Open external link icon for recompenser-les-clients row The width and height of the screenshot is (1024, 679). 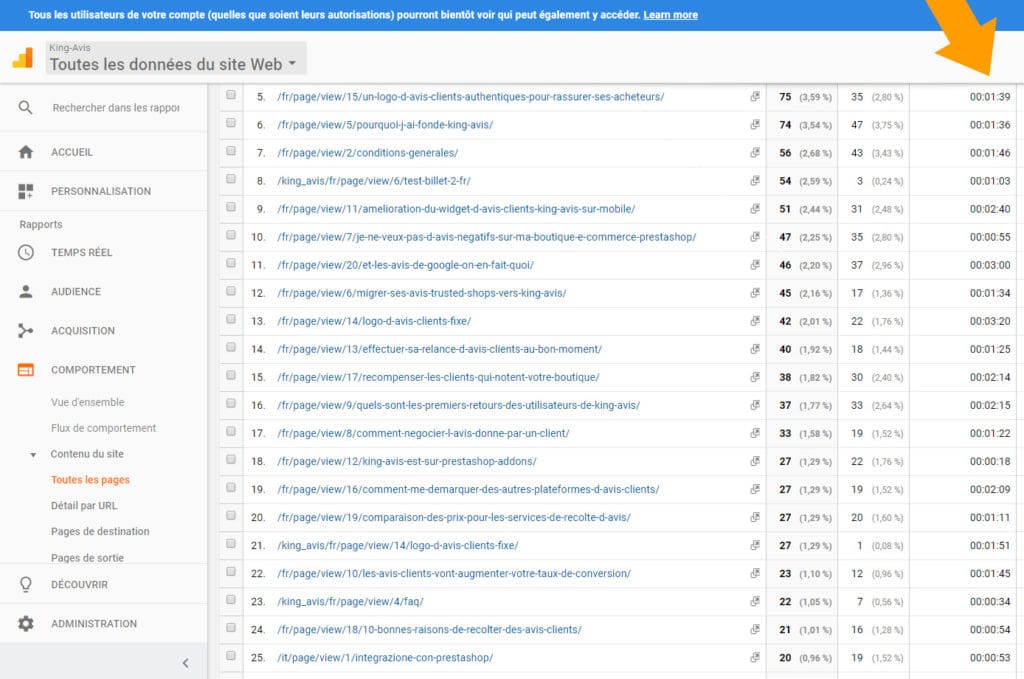click(755, 377)
